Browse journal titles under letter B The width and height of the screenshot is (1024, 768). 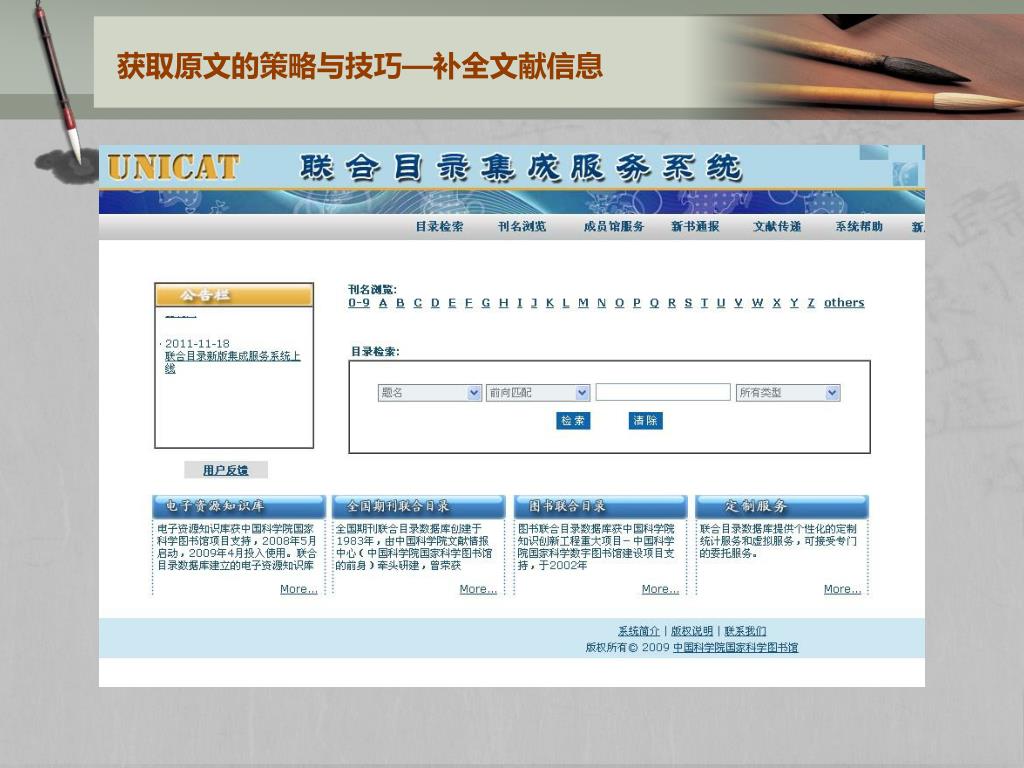point(400,303)
